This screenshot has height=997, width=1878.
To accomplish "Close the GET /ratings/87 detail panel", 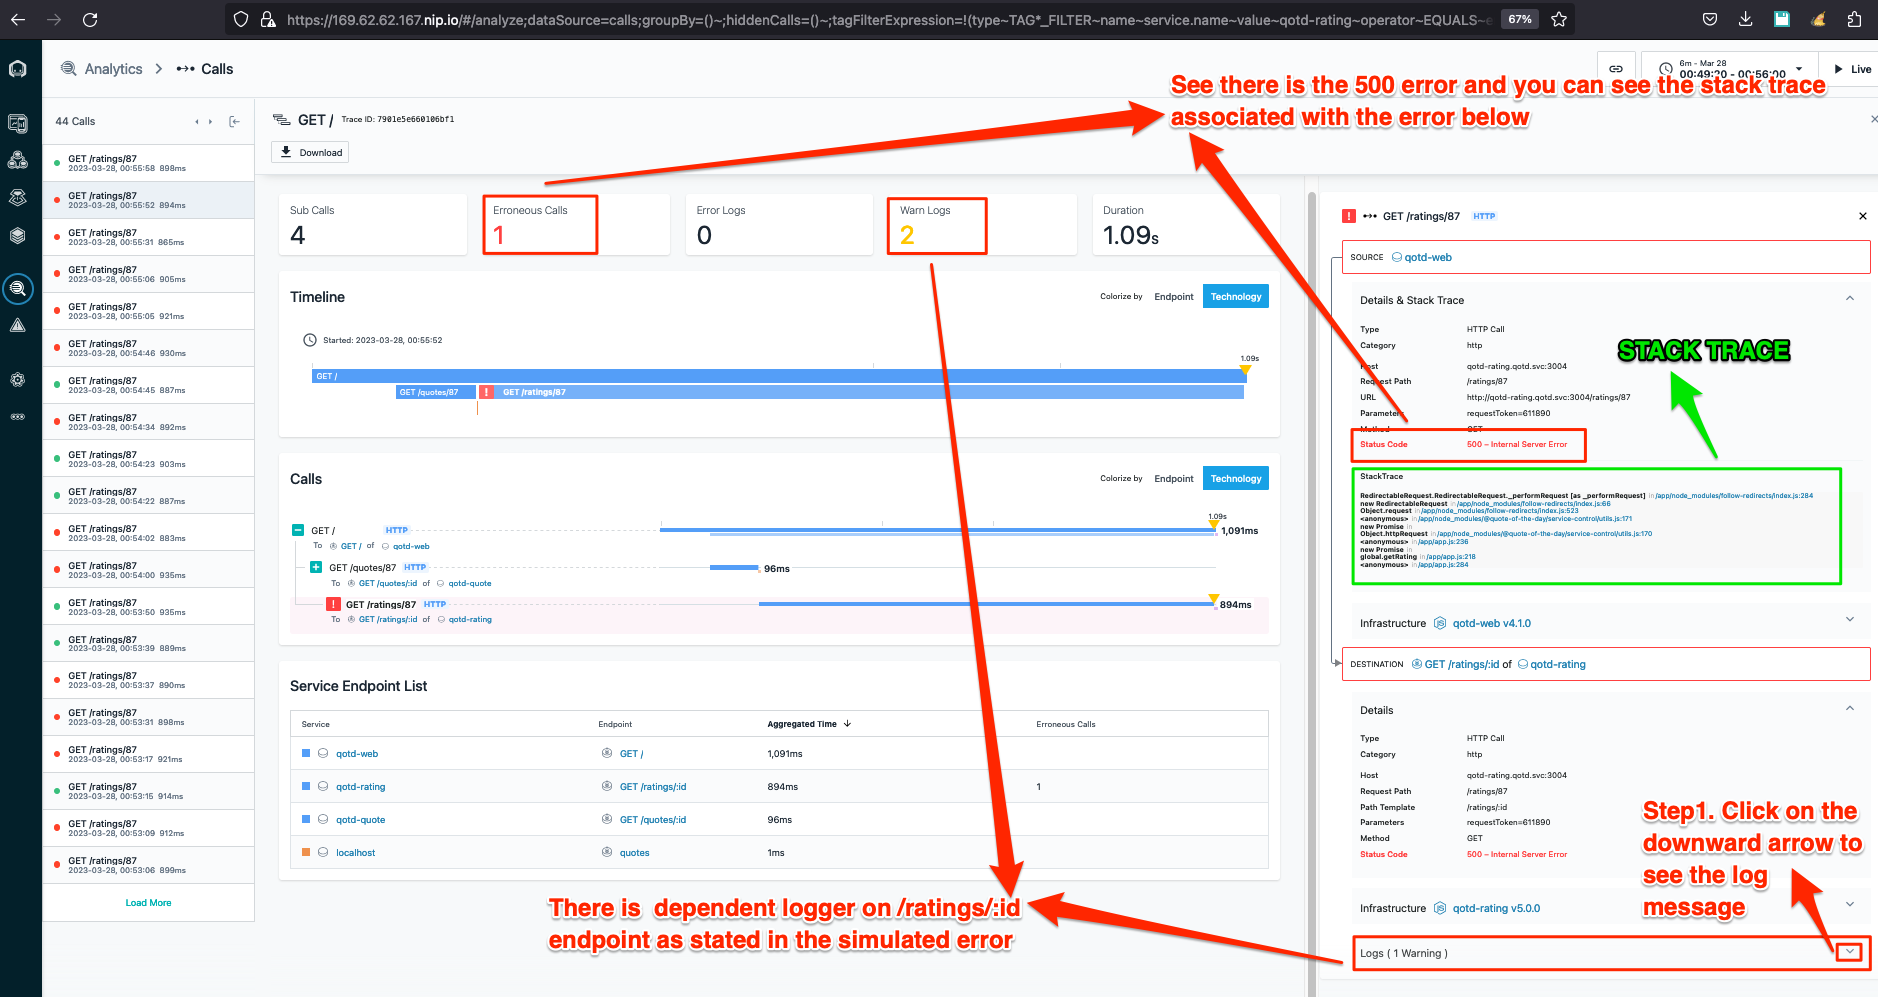I will 1862,216.
